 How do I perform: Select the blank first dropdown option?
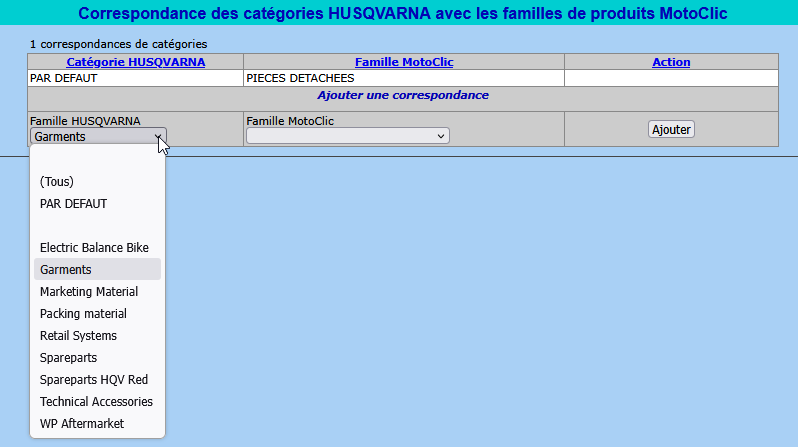(x=97, y=160)
